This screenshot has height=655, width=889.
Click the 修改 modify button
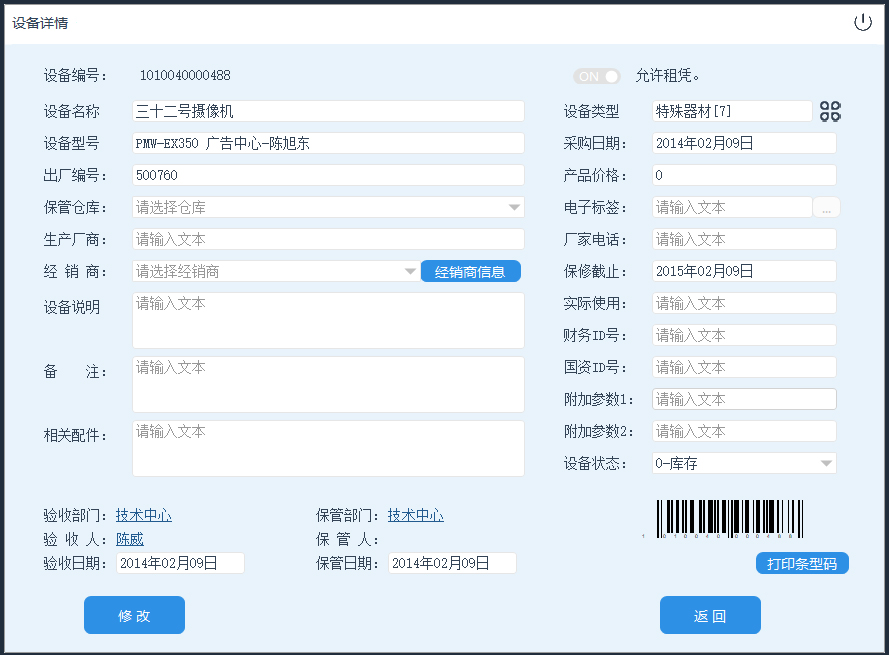click(x=134, y=615)
